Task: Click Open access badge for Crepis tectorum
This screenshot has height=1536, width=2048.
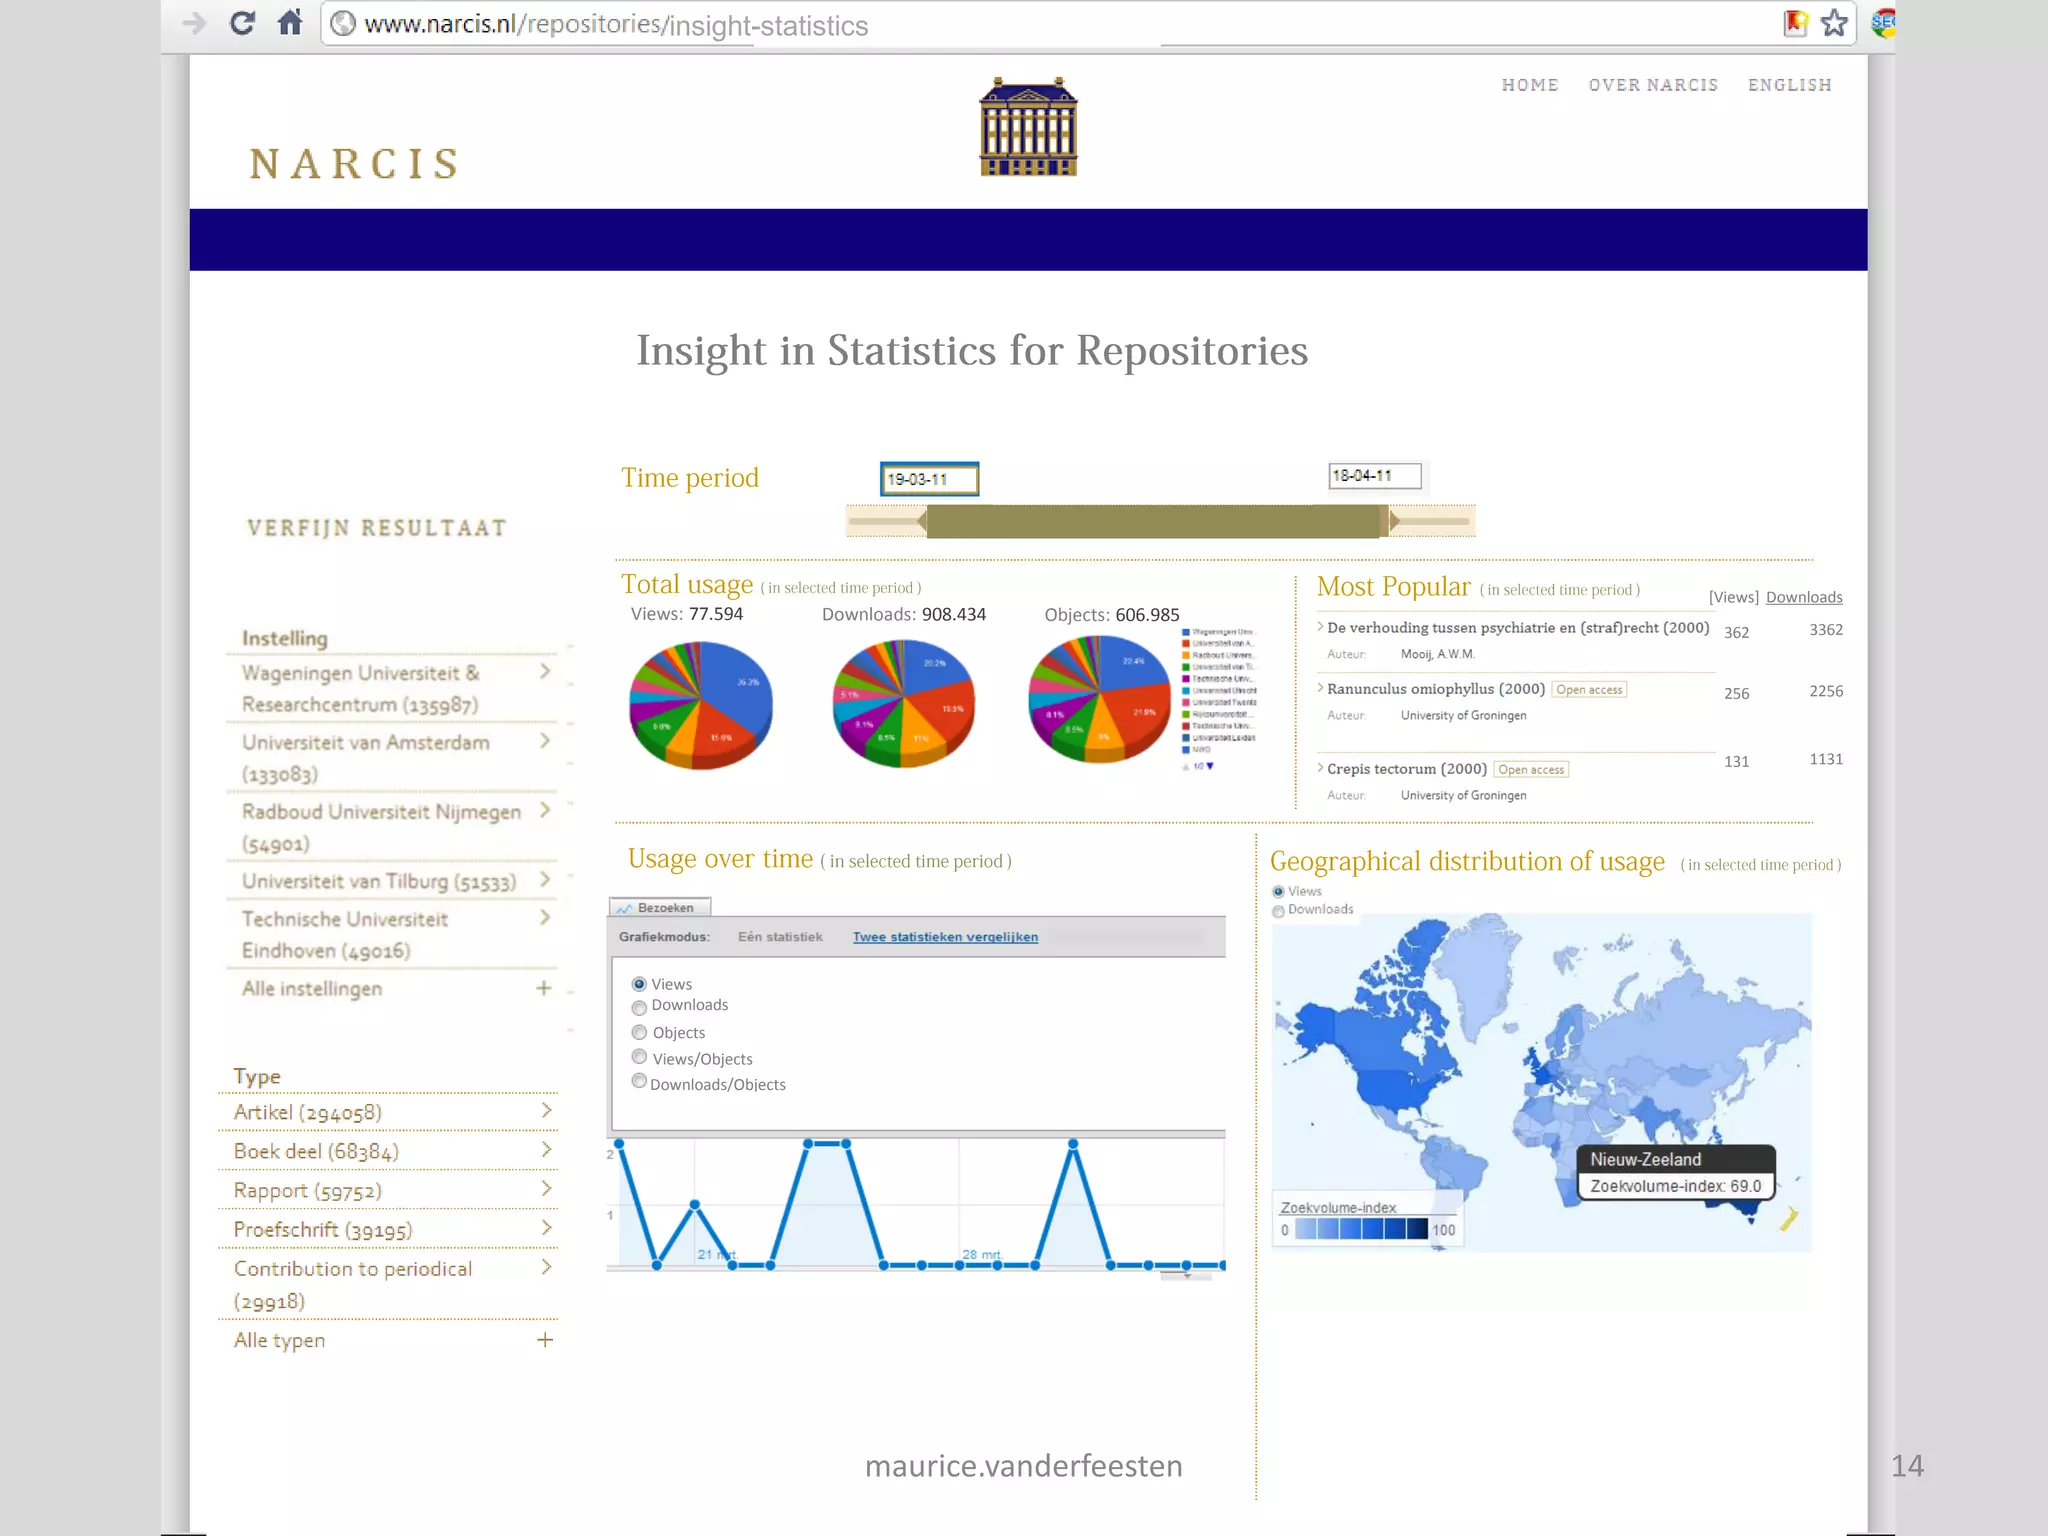Action: [x=1531, y=770]
